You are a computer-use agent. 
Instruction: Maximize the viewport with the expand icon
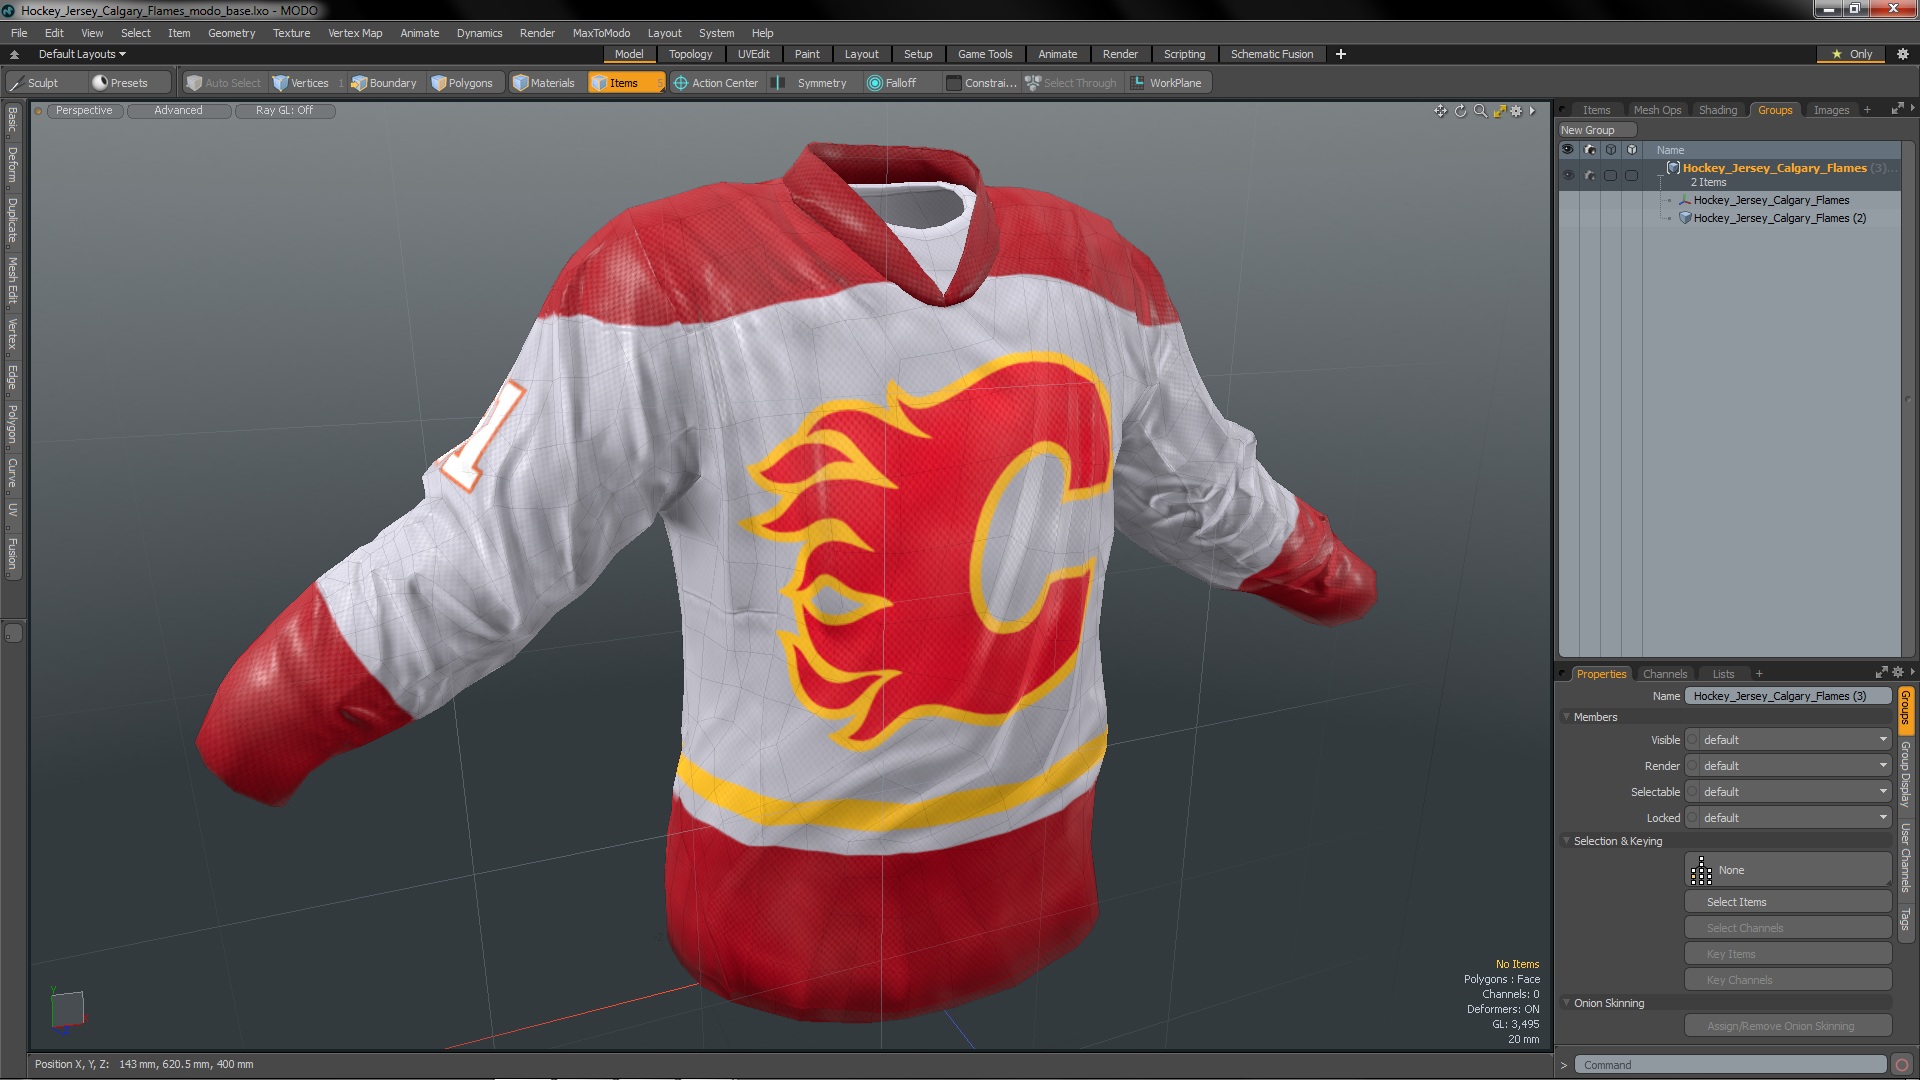pos(1499,111)
